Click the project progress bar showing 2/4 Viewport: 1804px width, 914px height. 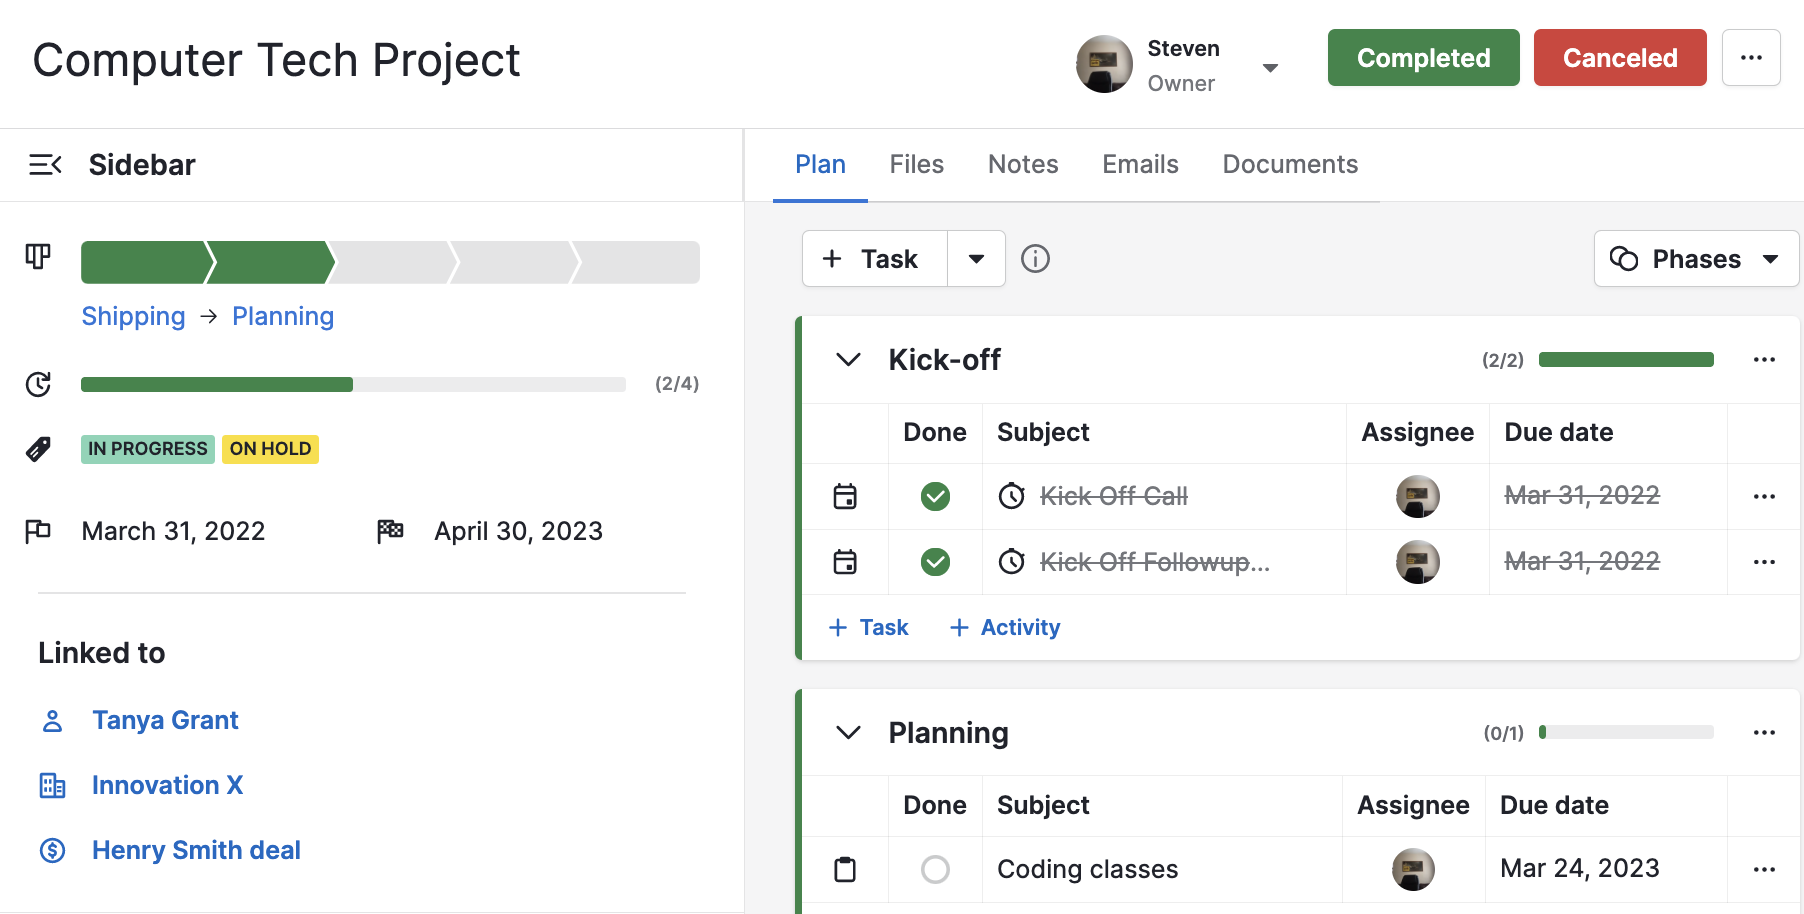[x=352, y=383]
